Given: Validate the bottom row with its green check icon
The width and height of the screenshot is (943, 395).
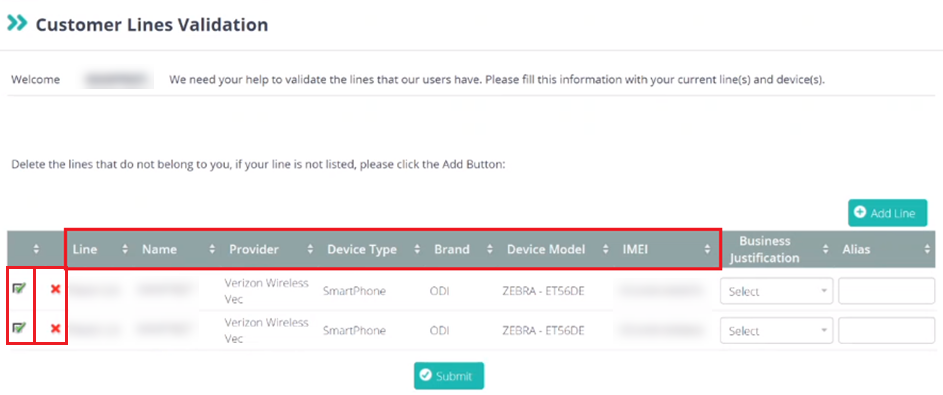Looking at the screenshot, I should pos(19,328).
